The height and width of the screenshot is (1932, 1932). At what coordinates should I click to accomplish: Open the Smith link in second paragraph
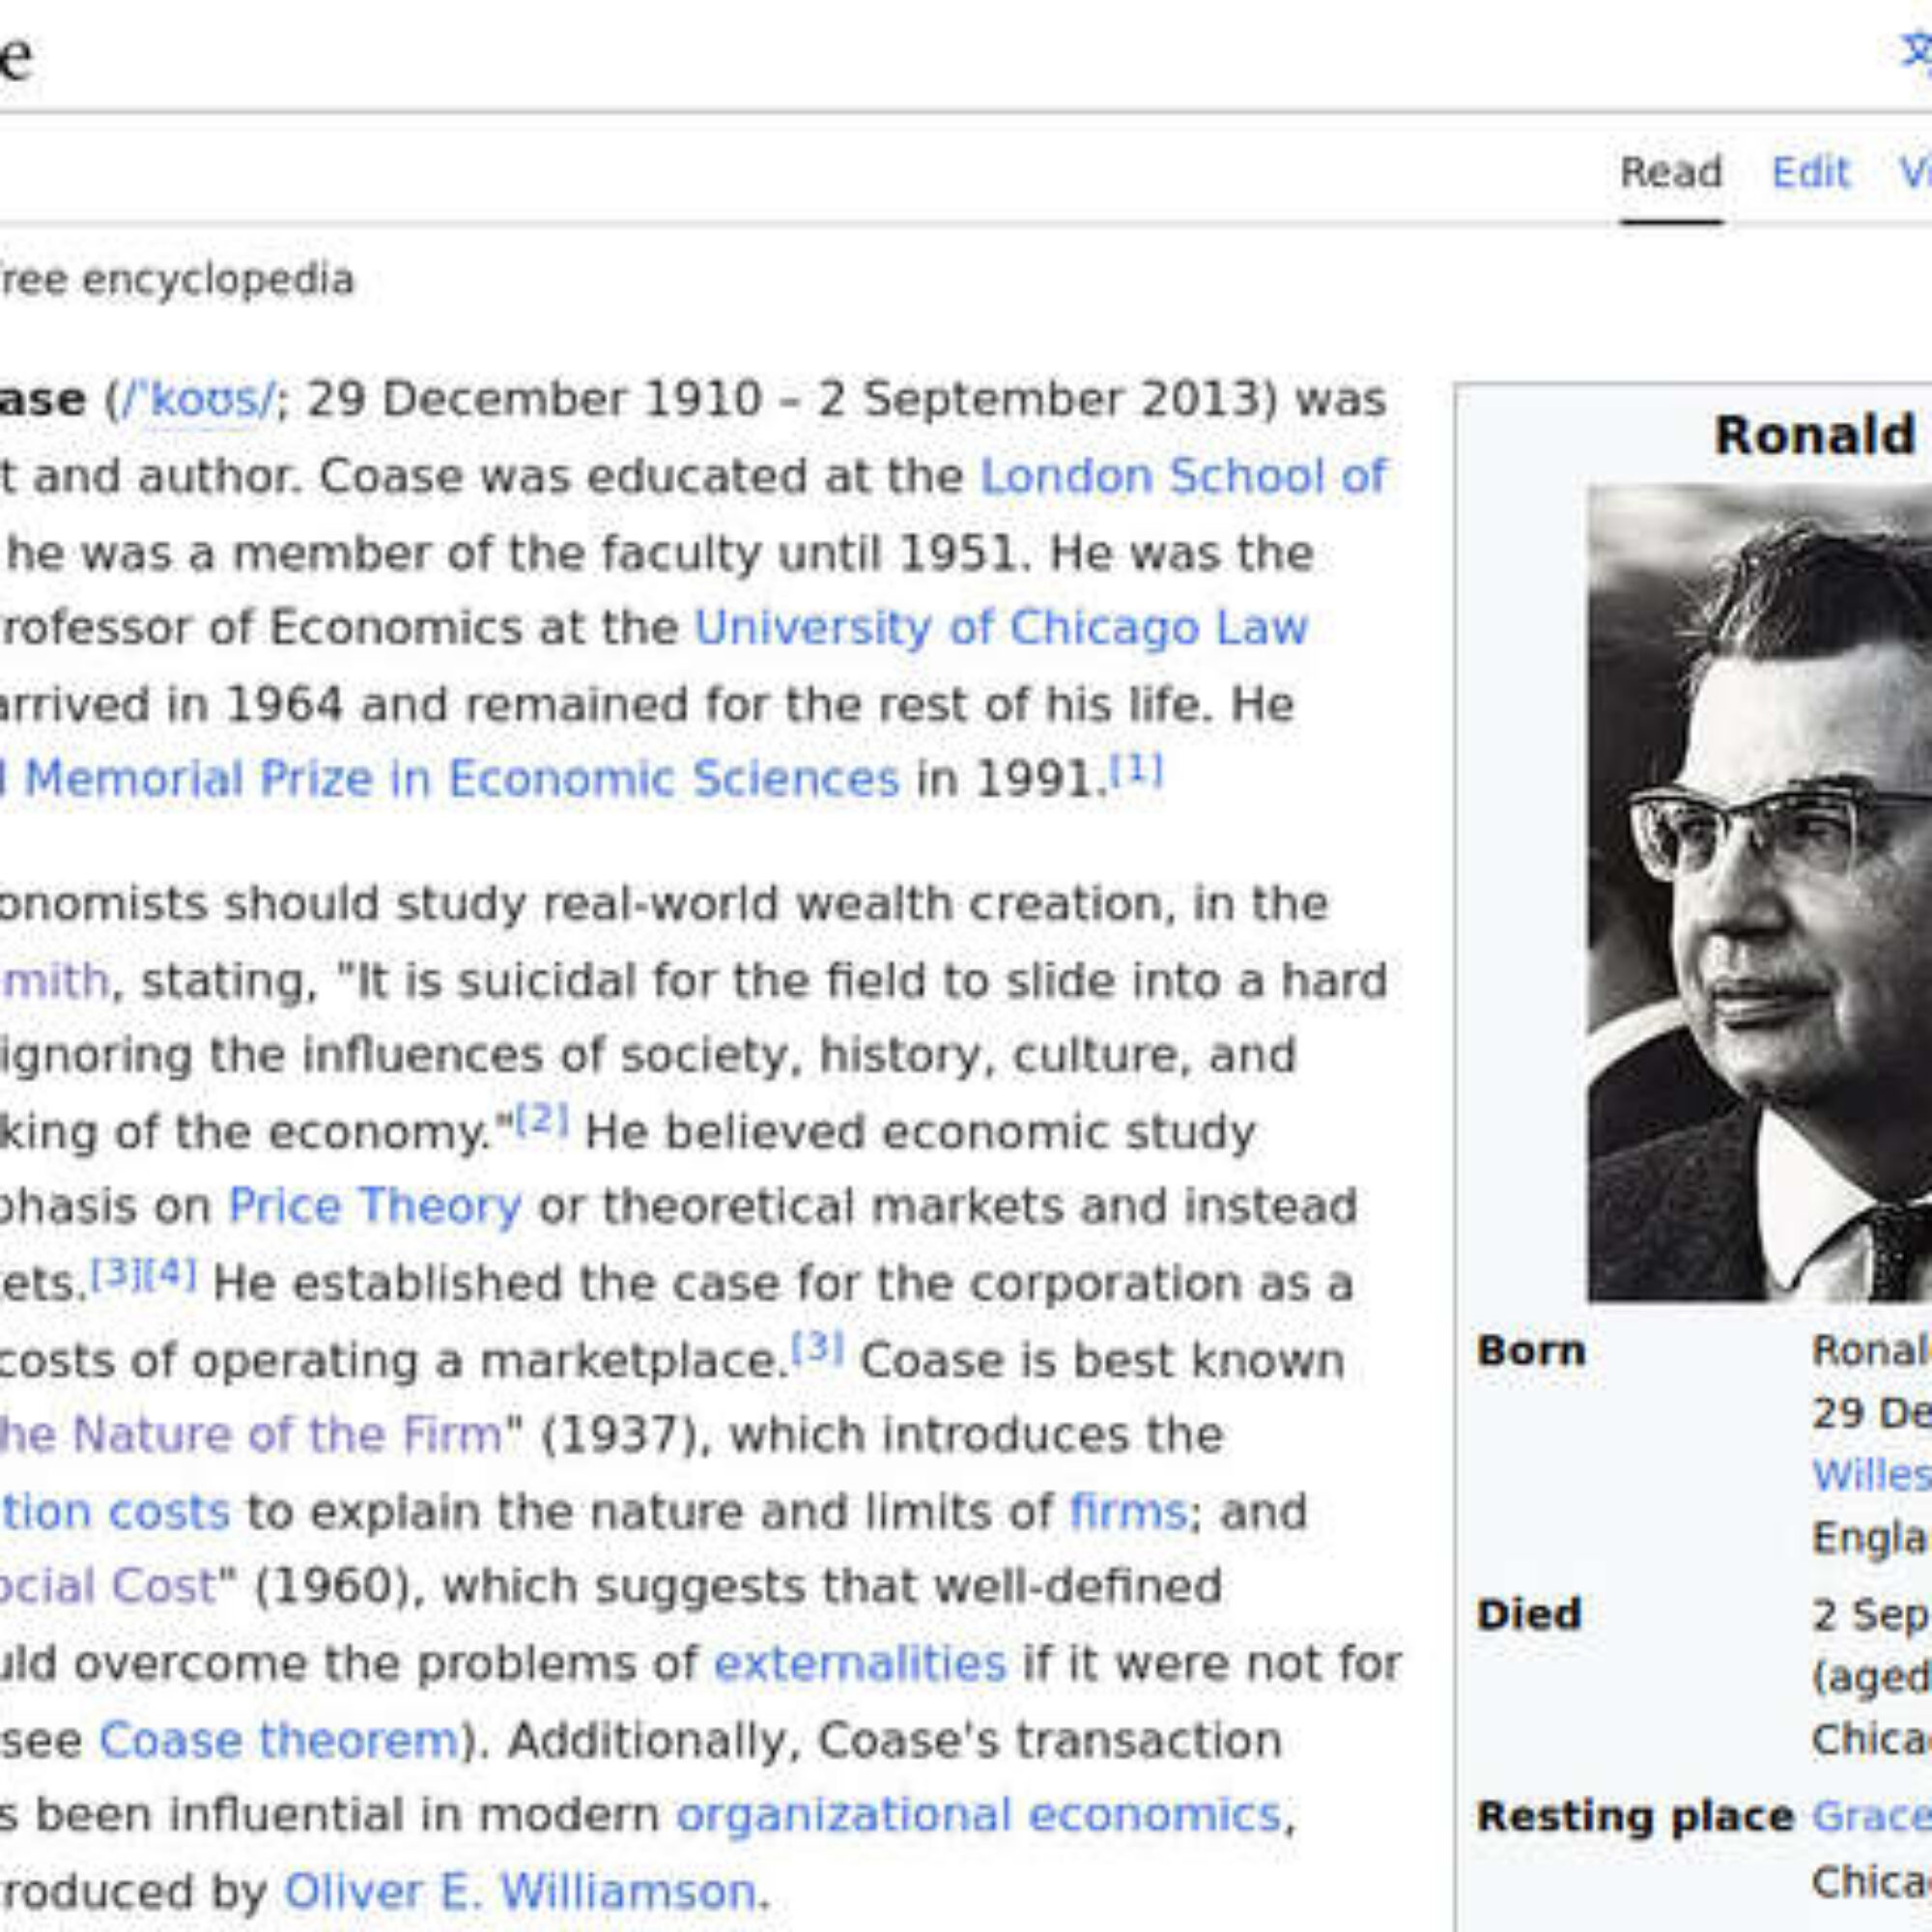point(54,980)
